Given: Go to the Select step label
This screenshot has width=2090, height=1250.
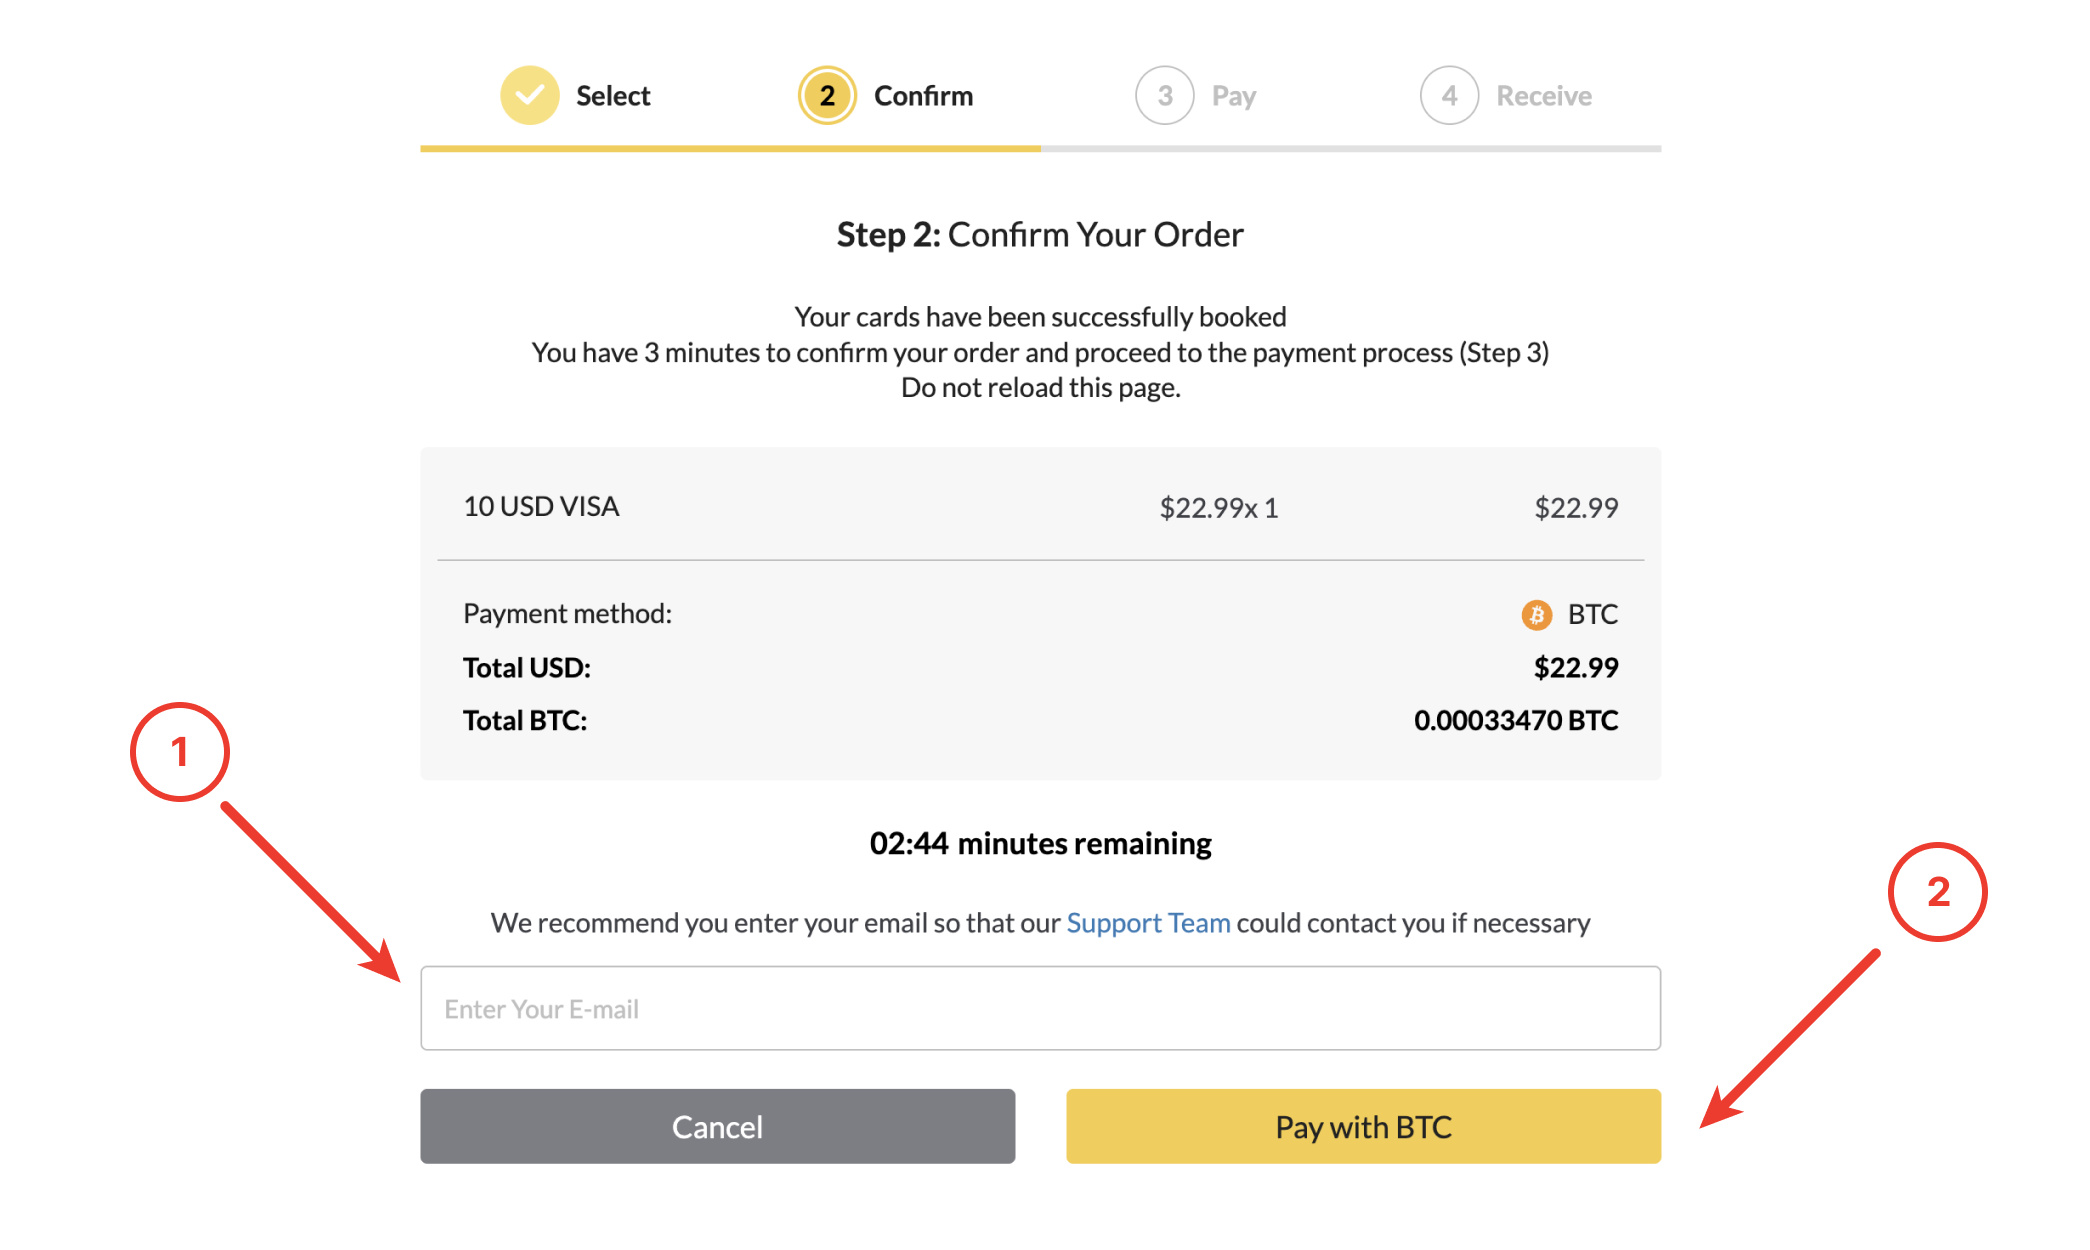Looking at the screenshot, I should point(613,96).
